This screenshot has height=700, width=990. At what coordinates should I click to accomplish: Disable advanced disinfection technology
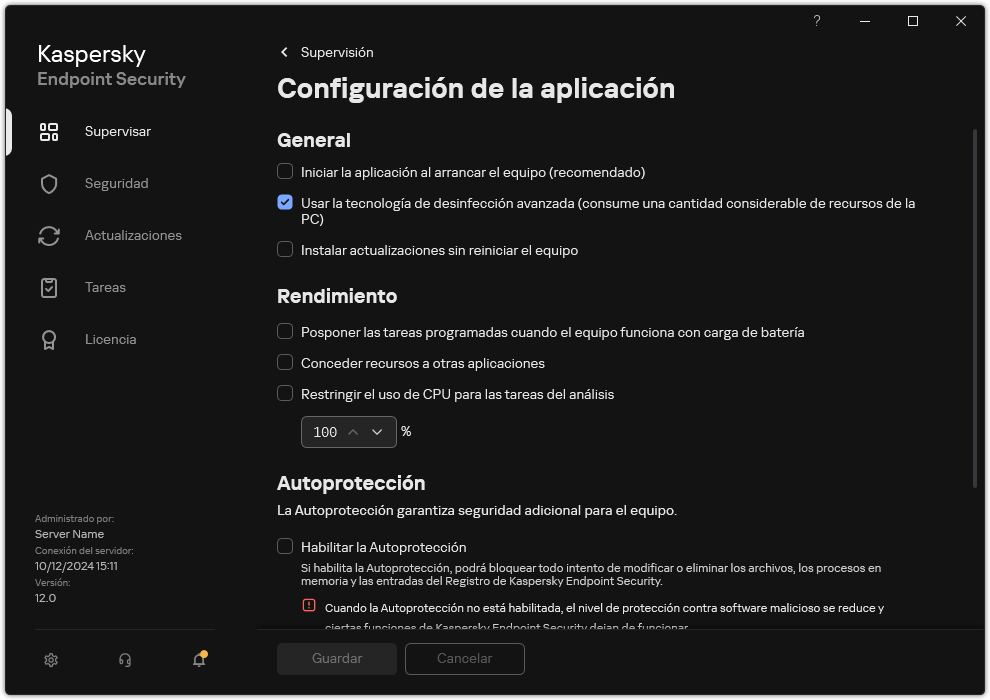(x=285, y=203)
